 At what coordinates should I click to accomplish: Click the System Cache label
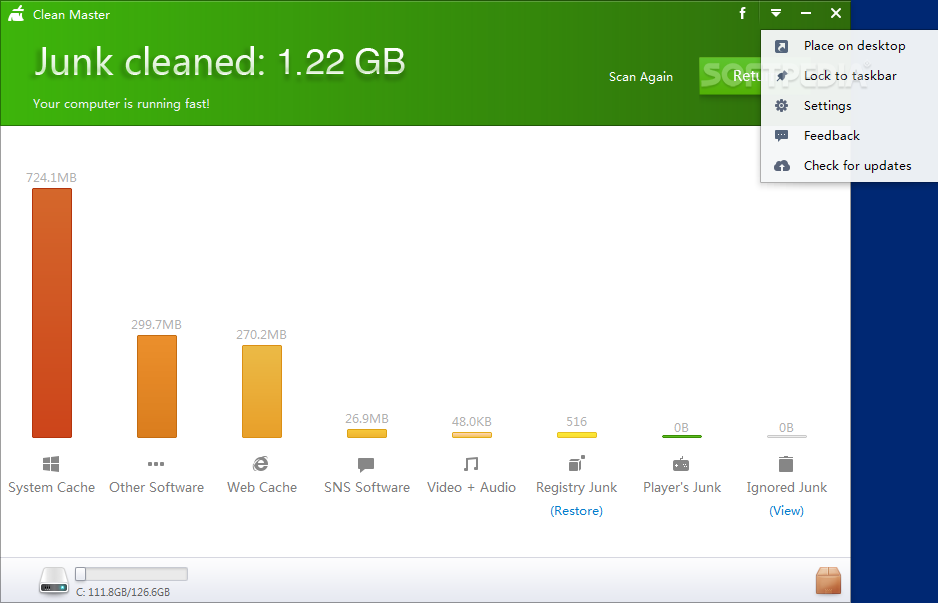coord(51,488)
